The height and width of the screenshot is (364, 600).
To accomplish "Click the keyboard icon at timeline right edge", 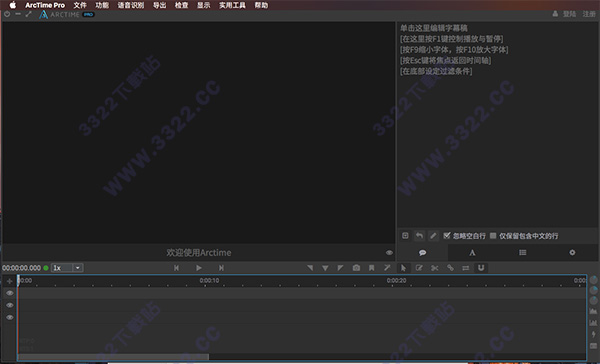I will pos(593,346).
